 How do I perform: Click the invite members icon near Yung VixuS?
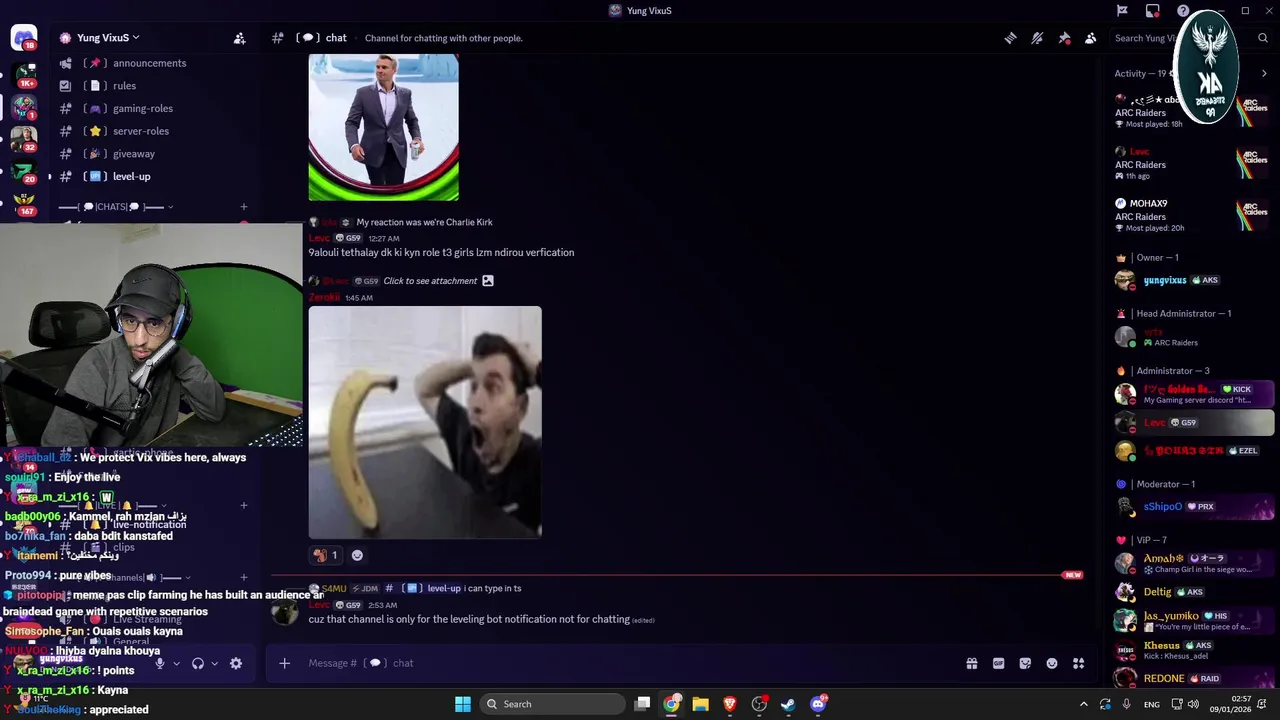point(239,38)
